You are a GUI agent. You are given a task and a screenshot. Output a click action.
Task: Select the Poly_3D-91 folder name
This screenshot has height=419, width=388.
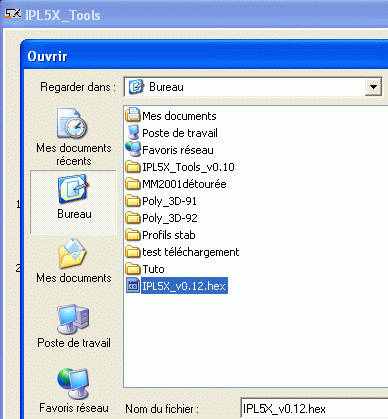pos(170,201)
